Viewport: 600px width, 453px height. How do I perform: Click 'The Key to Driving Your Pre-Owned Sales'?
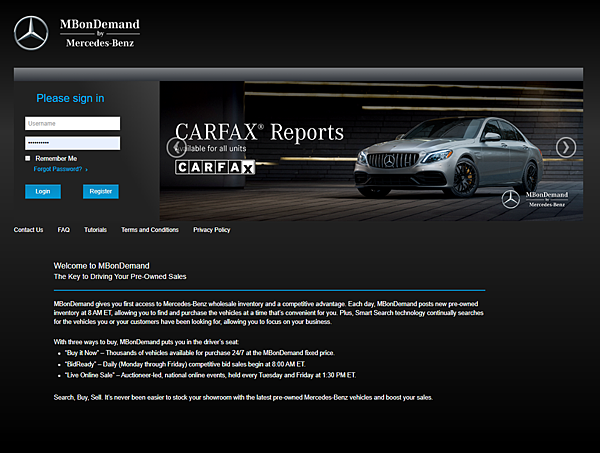[x=120, y=277]
